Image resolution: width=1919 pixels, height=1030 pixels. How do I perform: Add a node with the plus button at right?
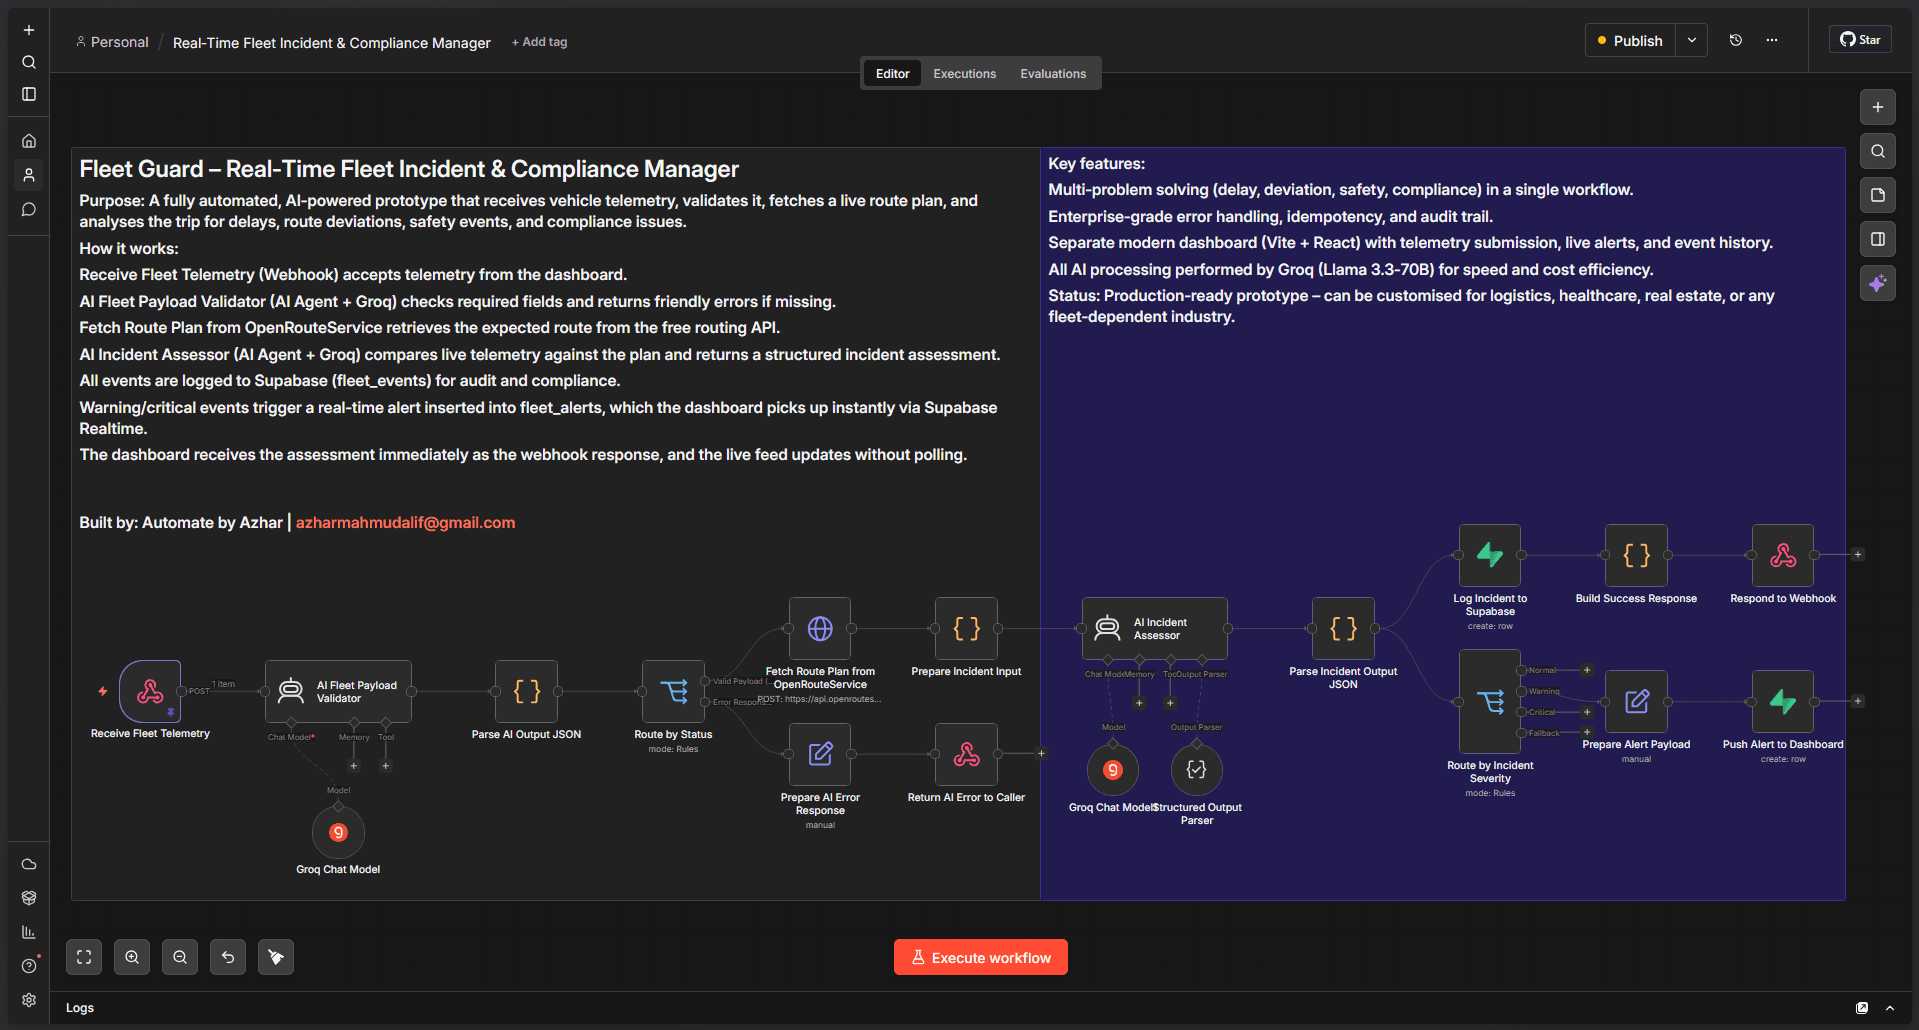1878,107
